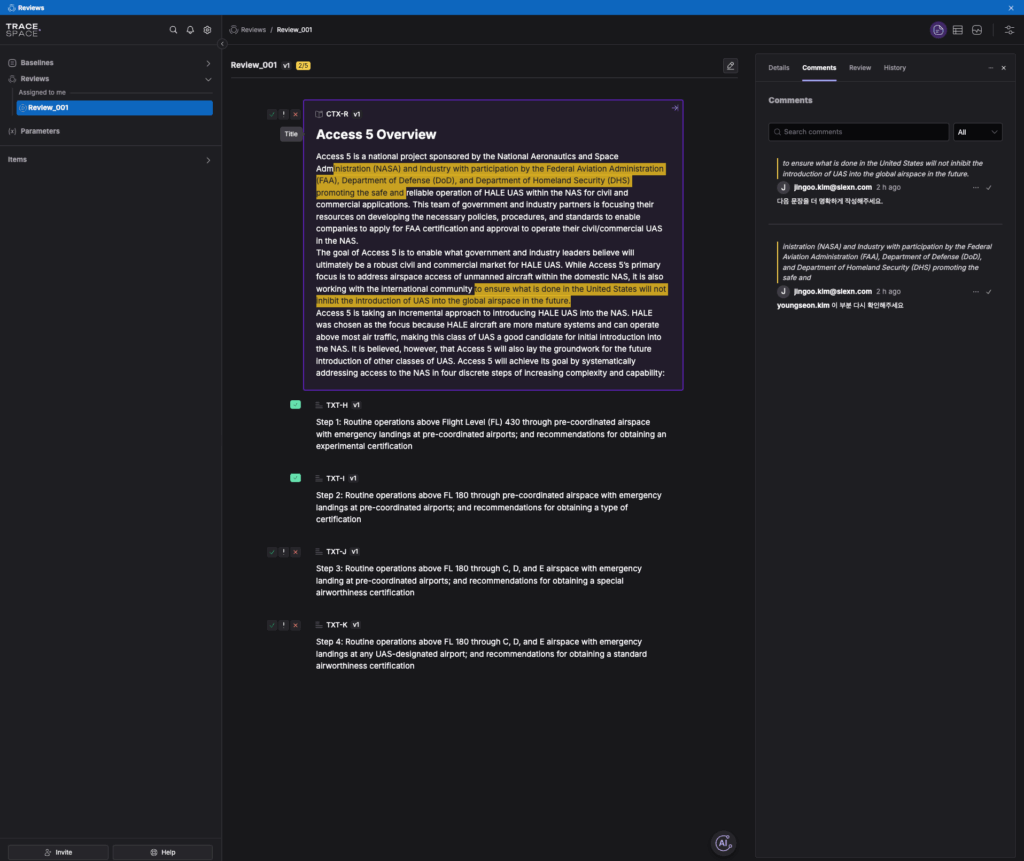1024x861 pixels.
Task: Click the TXT-K item type icon
Action: pos(319,625)
